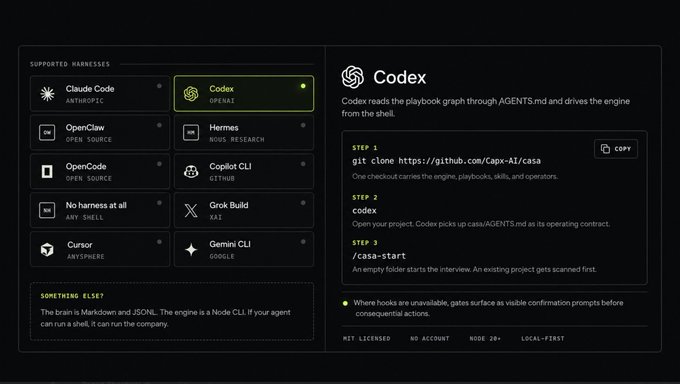Switch to the OpenClaw harness
680x384 pixels.
coord(100,132)
